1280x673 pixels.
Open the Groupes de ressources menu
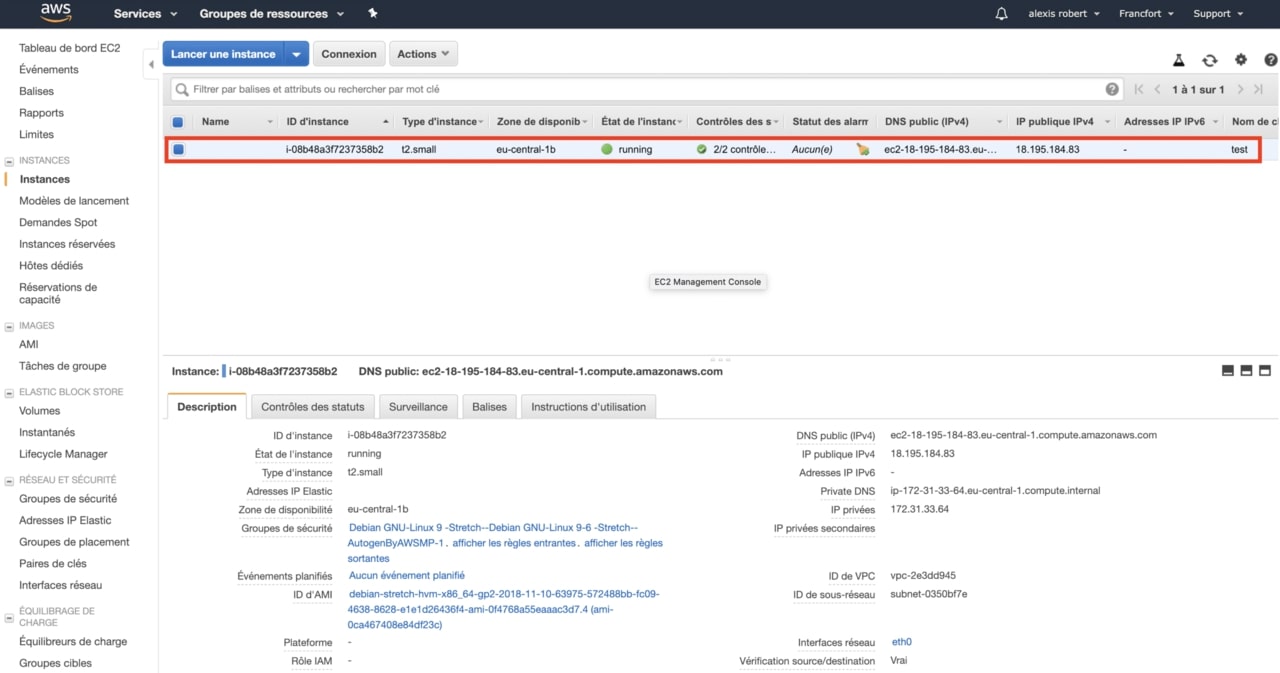click(x=271, y=14)
